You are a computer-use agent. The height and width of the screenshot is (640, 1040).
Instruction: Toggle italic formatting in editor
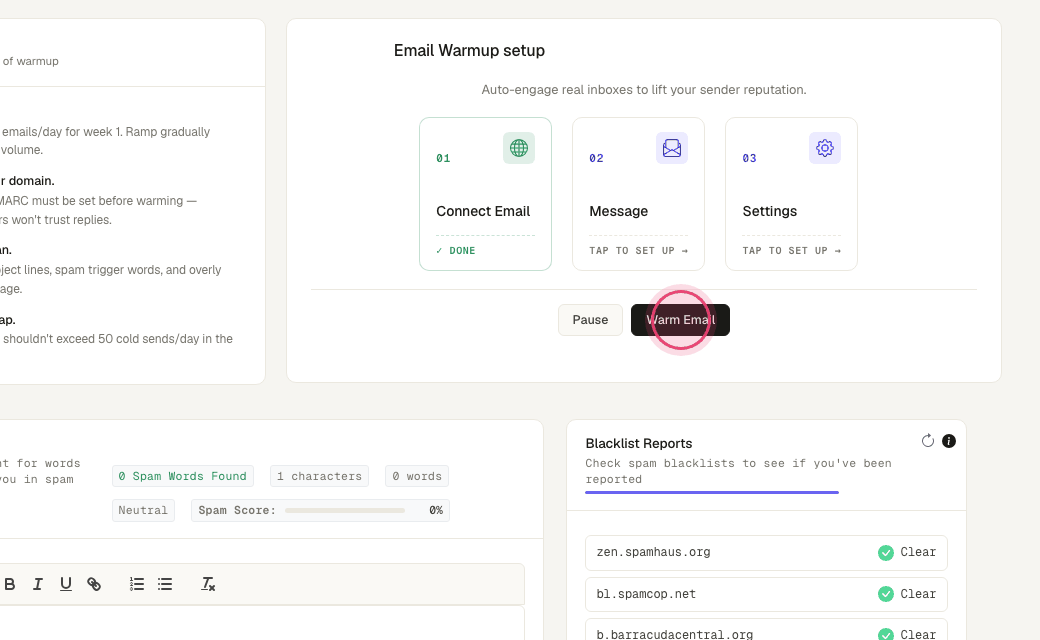[38, 584]
